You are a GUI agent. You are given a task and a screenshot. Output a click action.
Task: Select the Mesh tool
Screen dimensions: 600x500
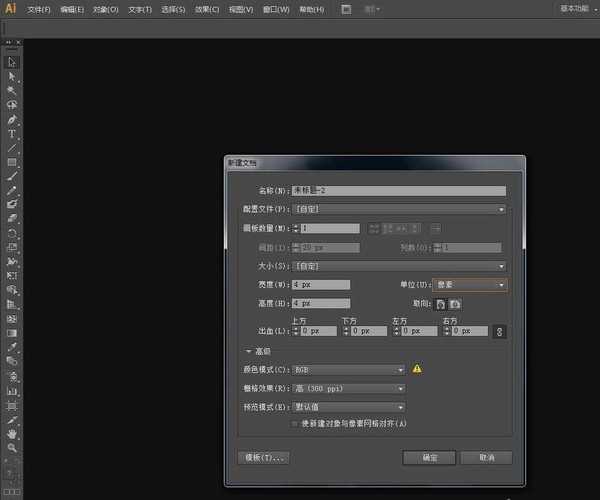point(12,319)
